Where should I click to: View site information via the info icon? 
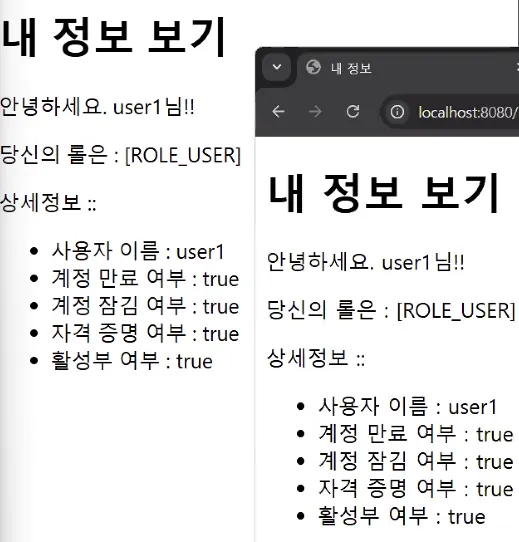pyautogui.click(x=397, y=112)
